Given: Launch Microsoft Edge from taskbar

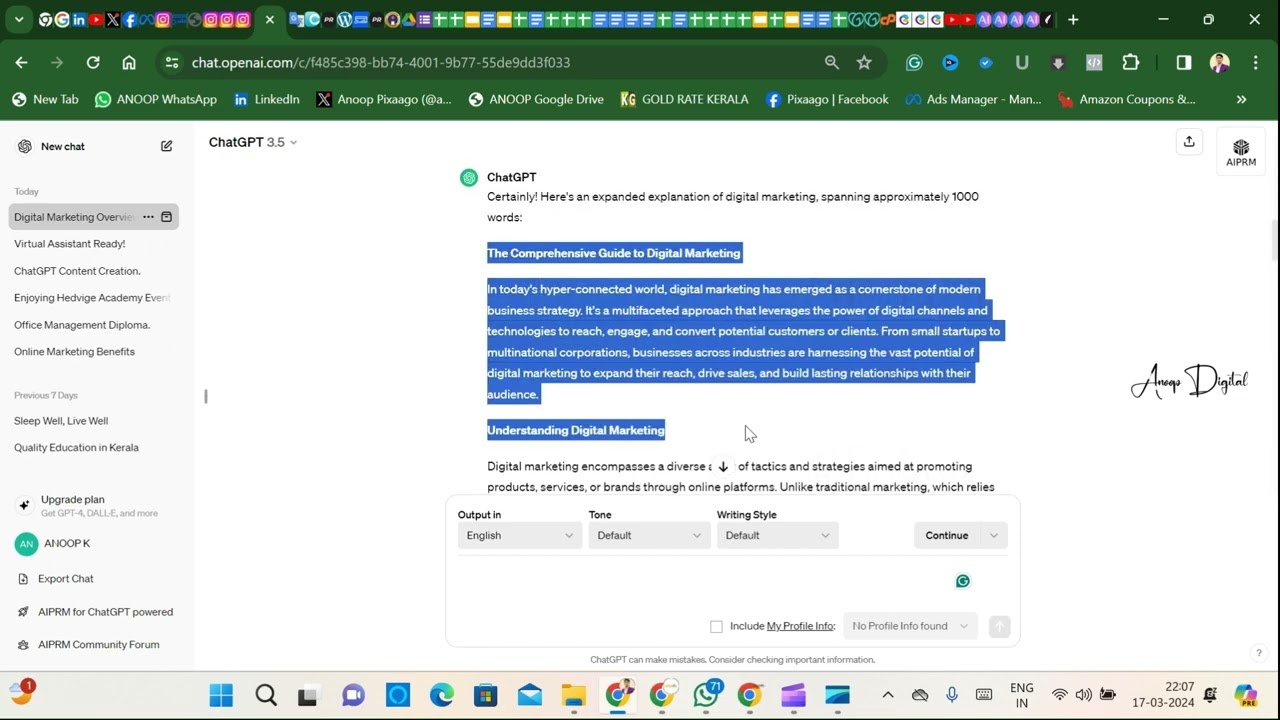Looking at the screenshot, I should pyautogui.click(x=441, y=695).
